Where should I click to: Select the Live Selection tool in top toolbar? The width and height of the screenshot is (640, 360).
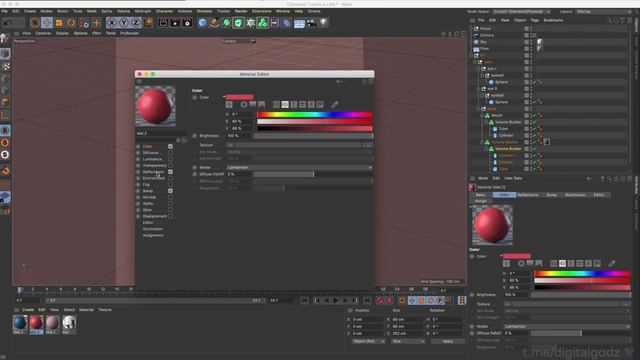(x=35, y=23)
